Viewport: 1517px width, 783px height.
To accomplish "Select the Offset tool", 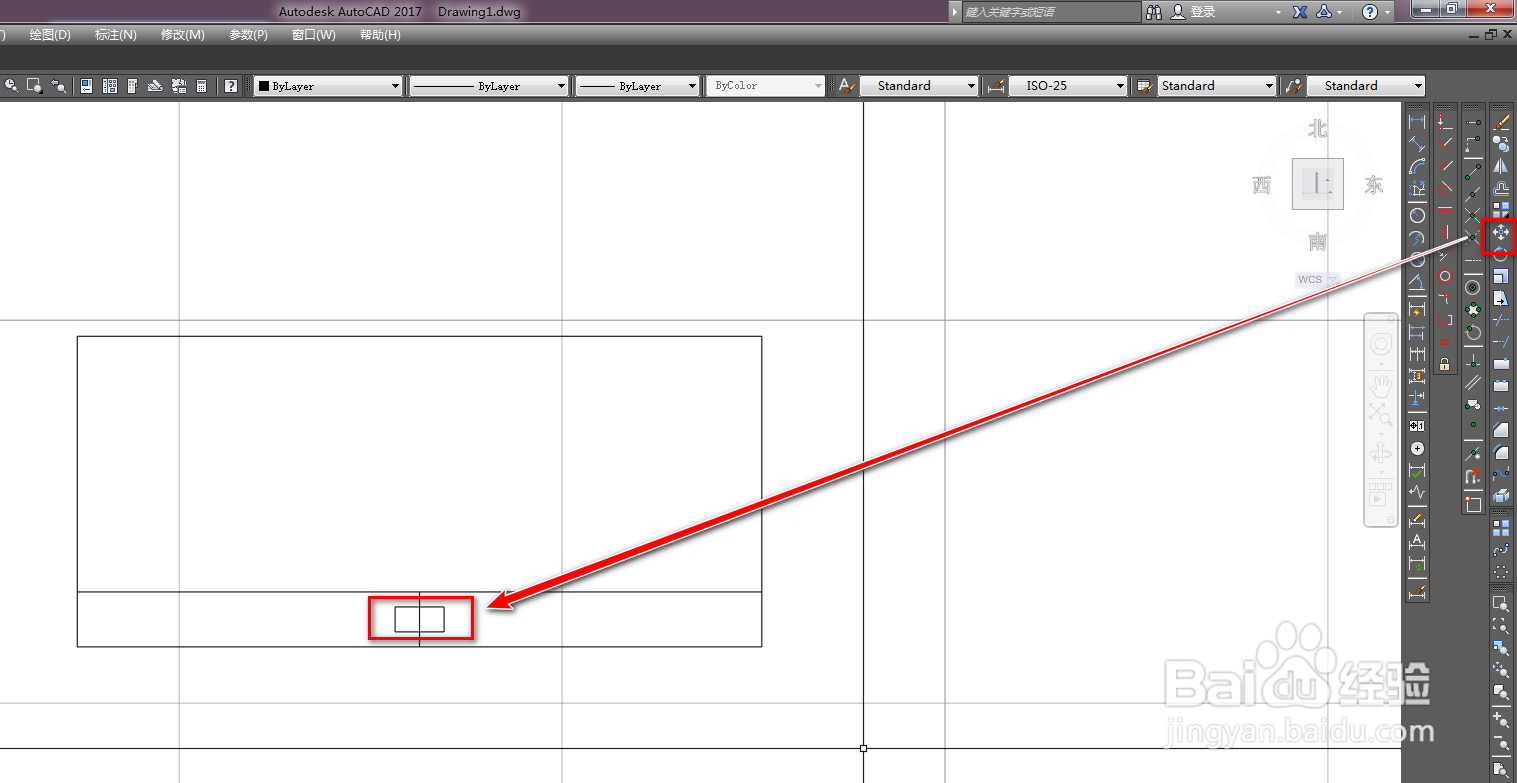I will [x=1501, y=189].
